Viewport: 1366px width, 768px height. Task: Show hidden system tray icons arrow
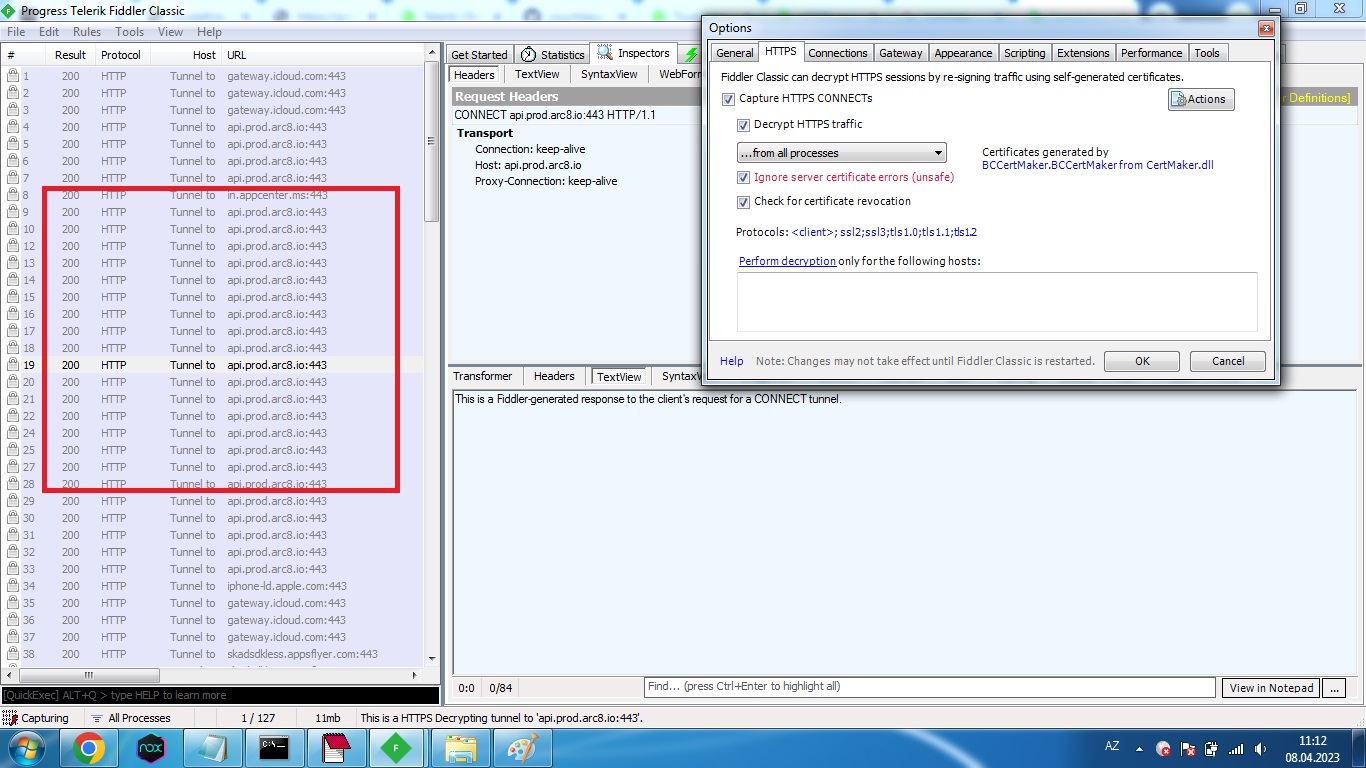pyautogui.click(x=1138, y=748)
